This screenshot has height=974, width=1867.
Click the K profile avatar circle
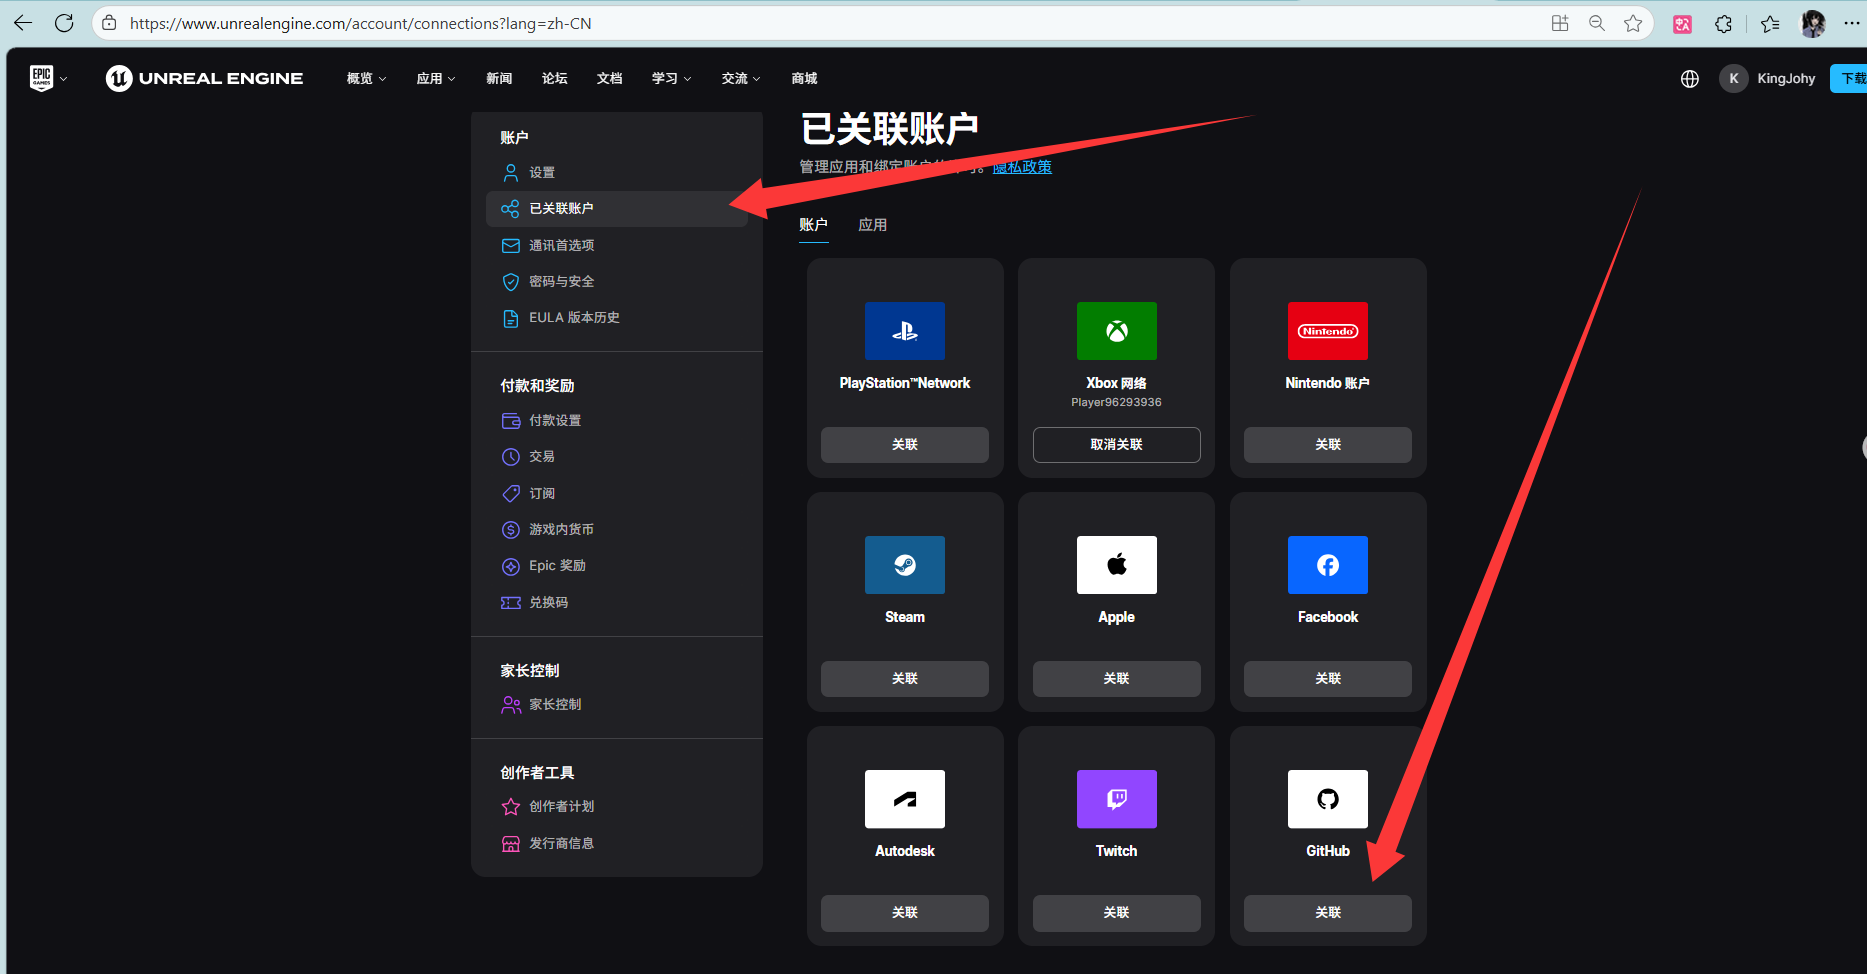click(x=1733, y=79)
